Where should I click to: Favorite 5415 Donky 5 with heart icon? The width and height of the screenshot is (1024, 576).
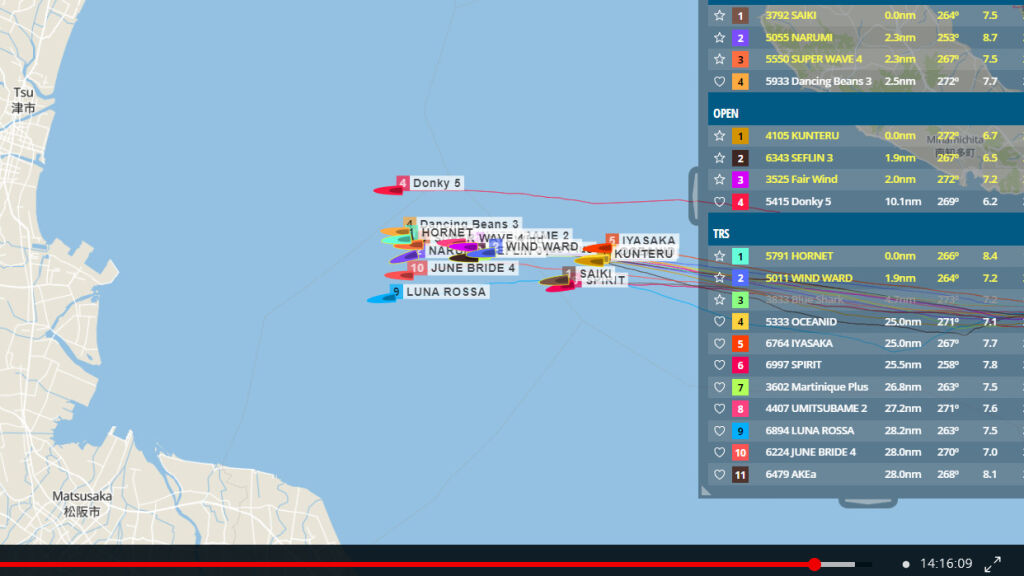[719, 202]
